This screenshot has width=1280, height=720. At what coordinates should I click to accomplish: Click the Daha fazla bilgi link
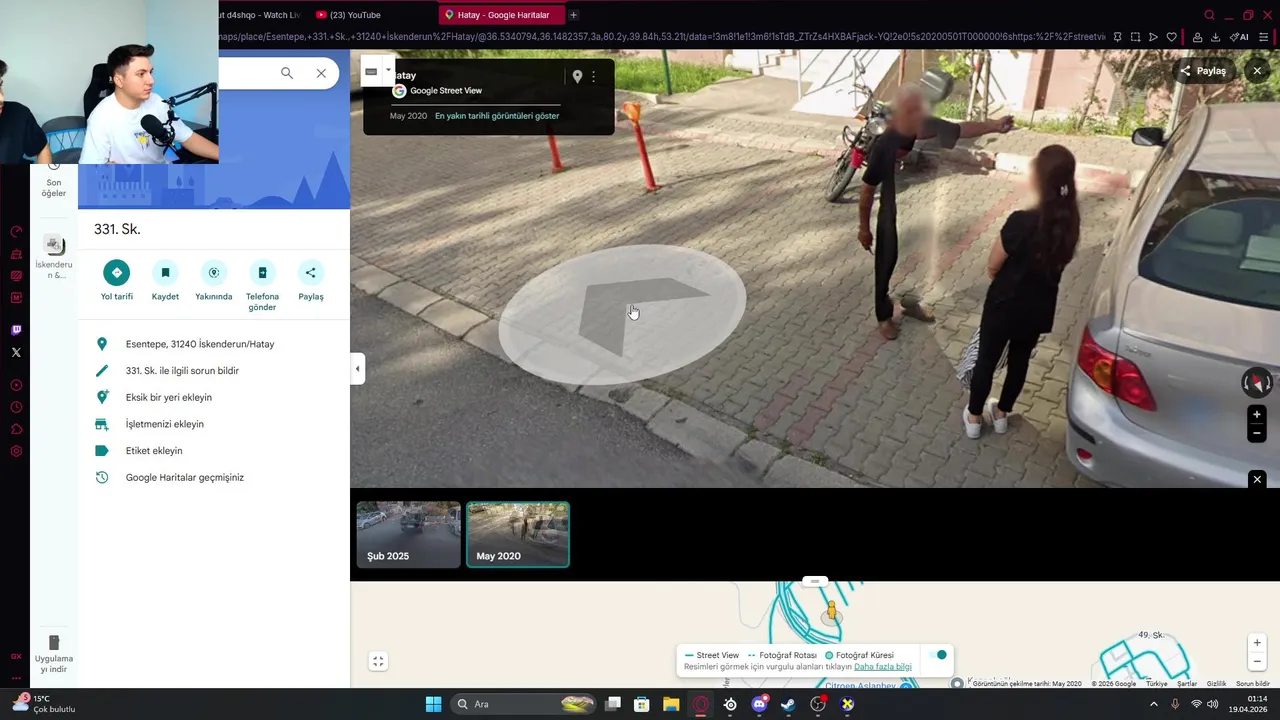pos(883,667)
